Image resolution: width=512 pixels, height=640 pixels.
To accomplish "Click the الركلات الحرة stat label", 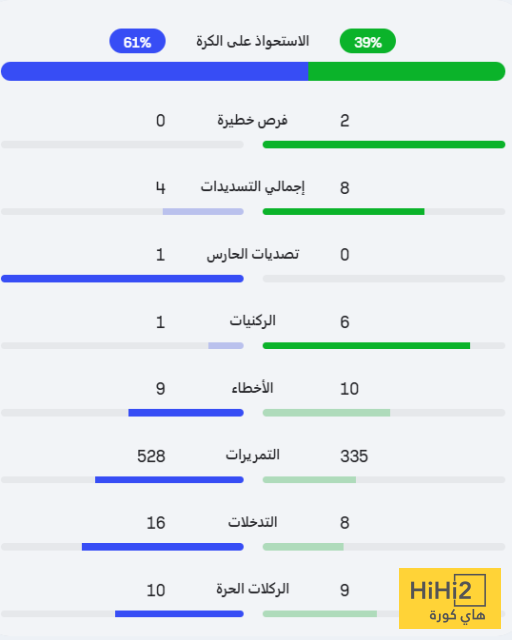I will point(252,589).
